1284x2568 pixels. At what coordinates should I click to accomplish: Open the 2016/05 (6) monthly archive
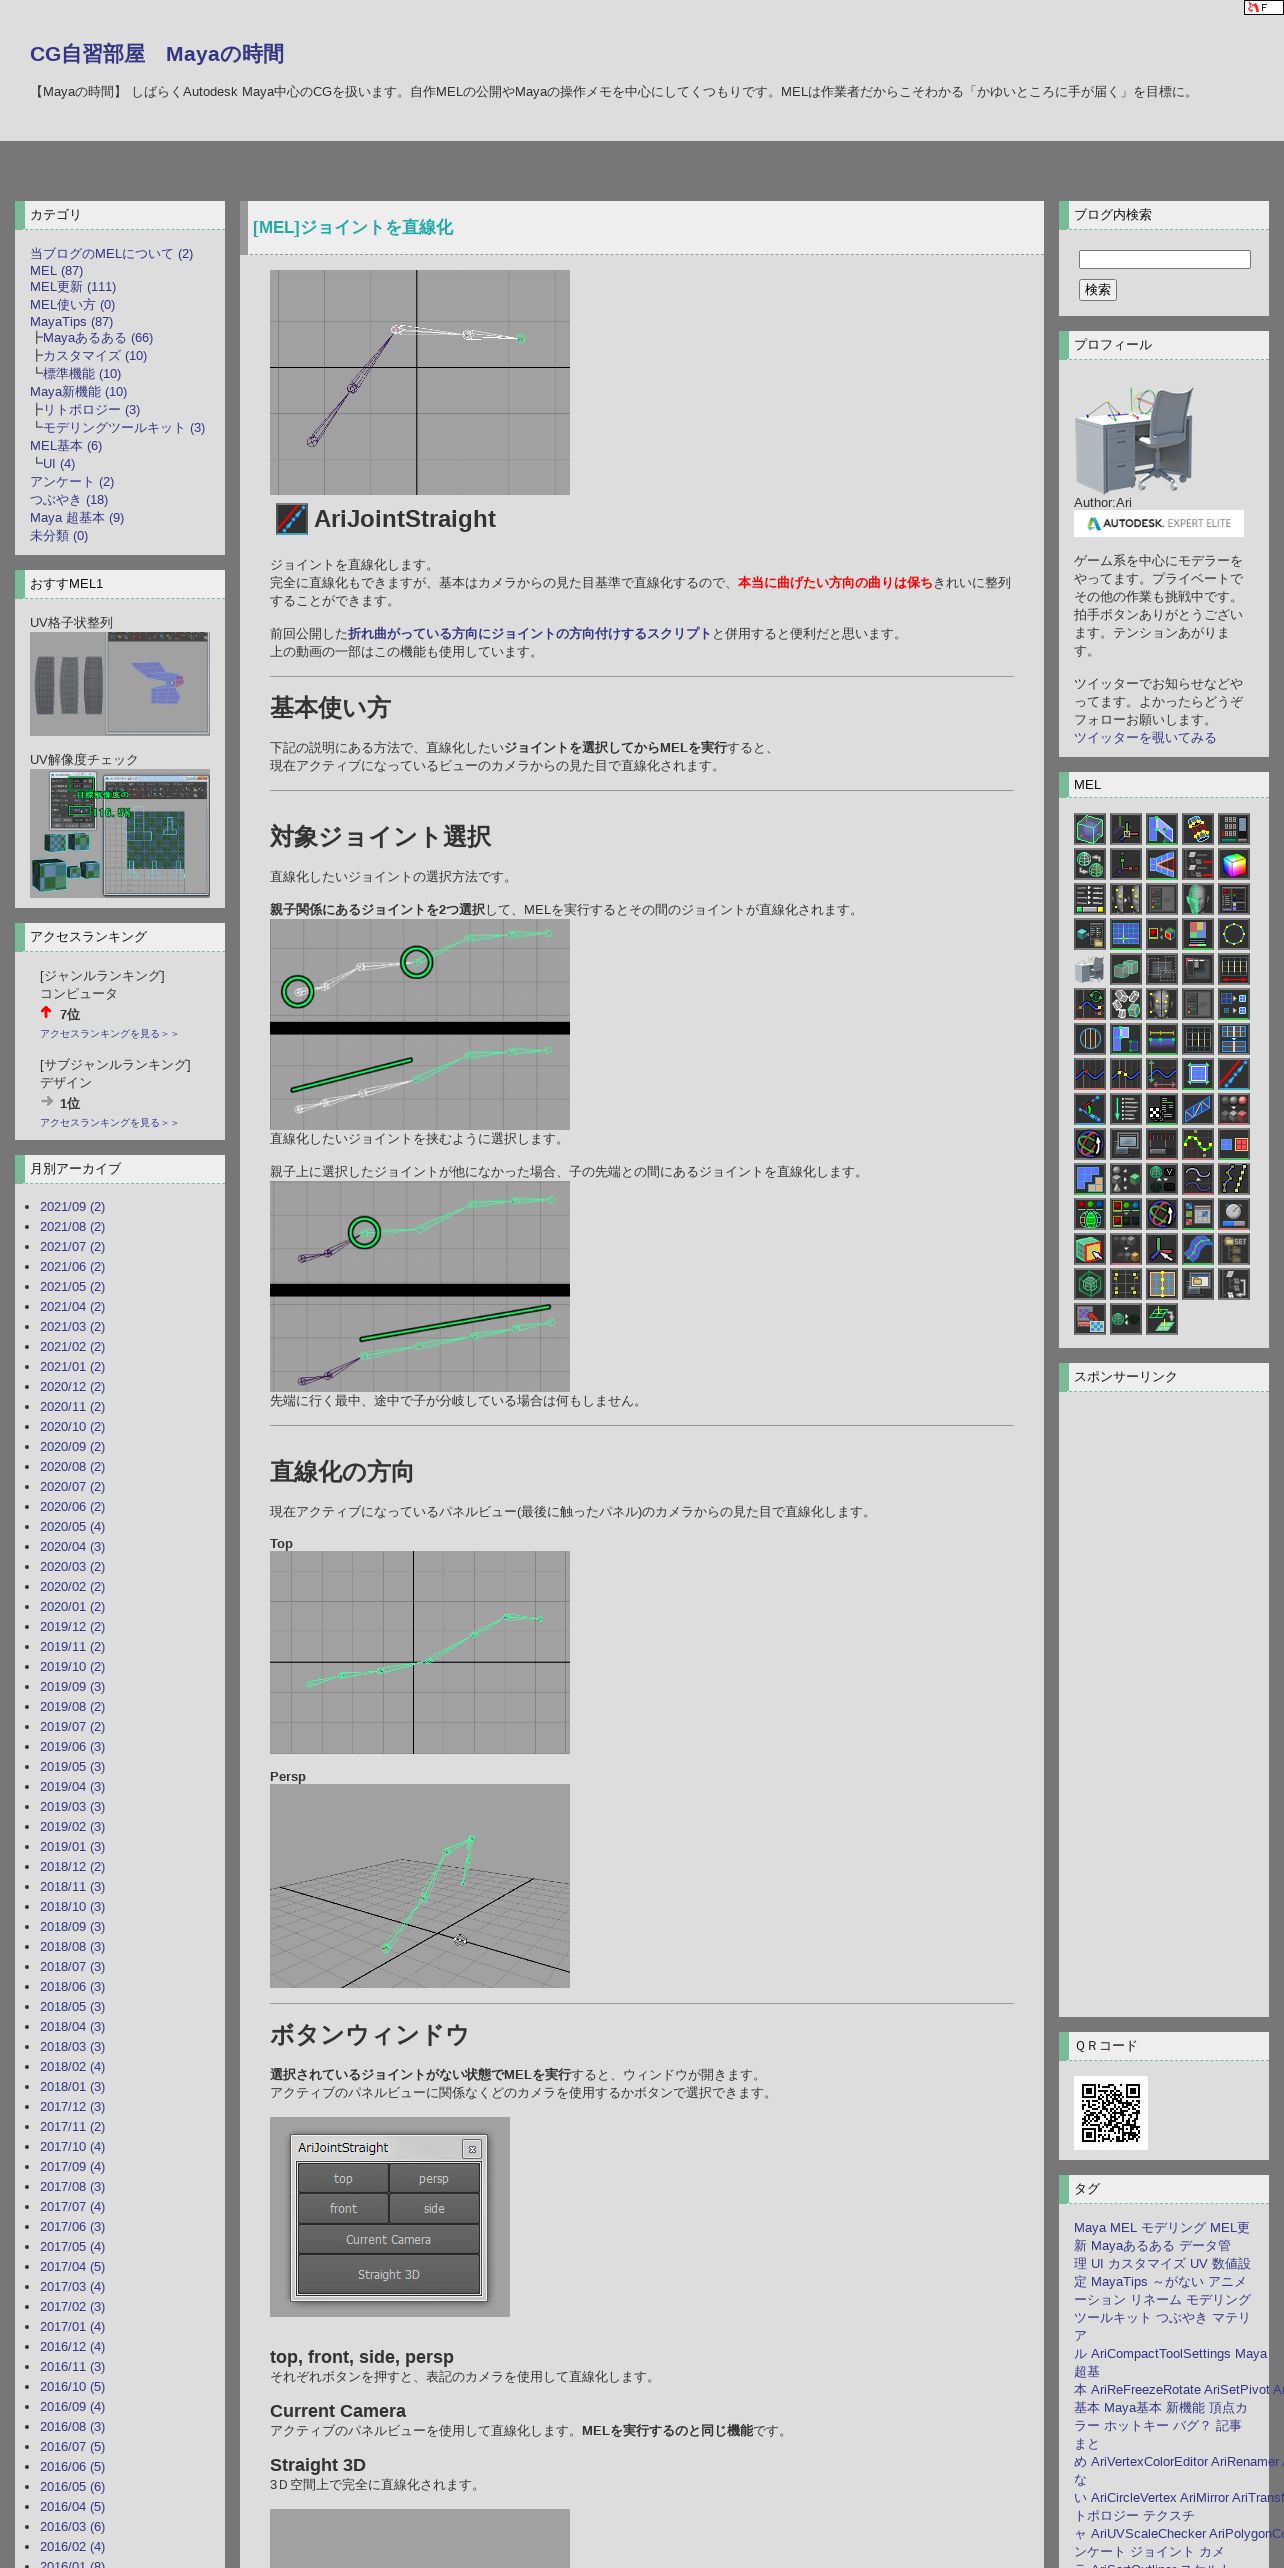pos(72,2487)
